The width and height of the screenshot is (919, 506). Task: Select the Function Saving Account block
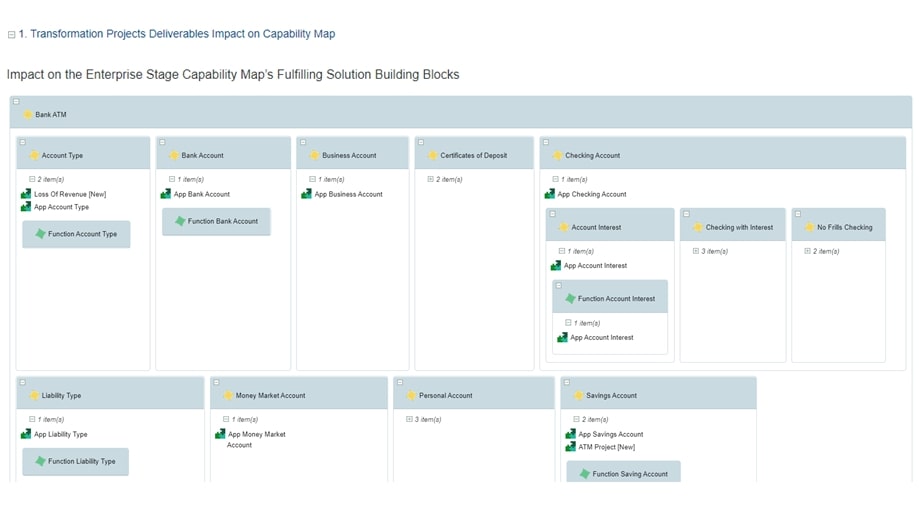(x=623, y=474)
